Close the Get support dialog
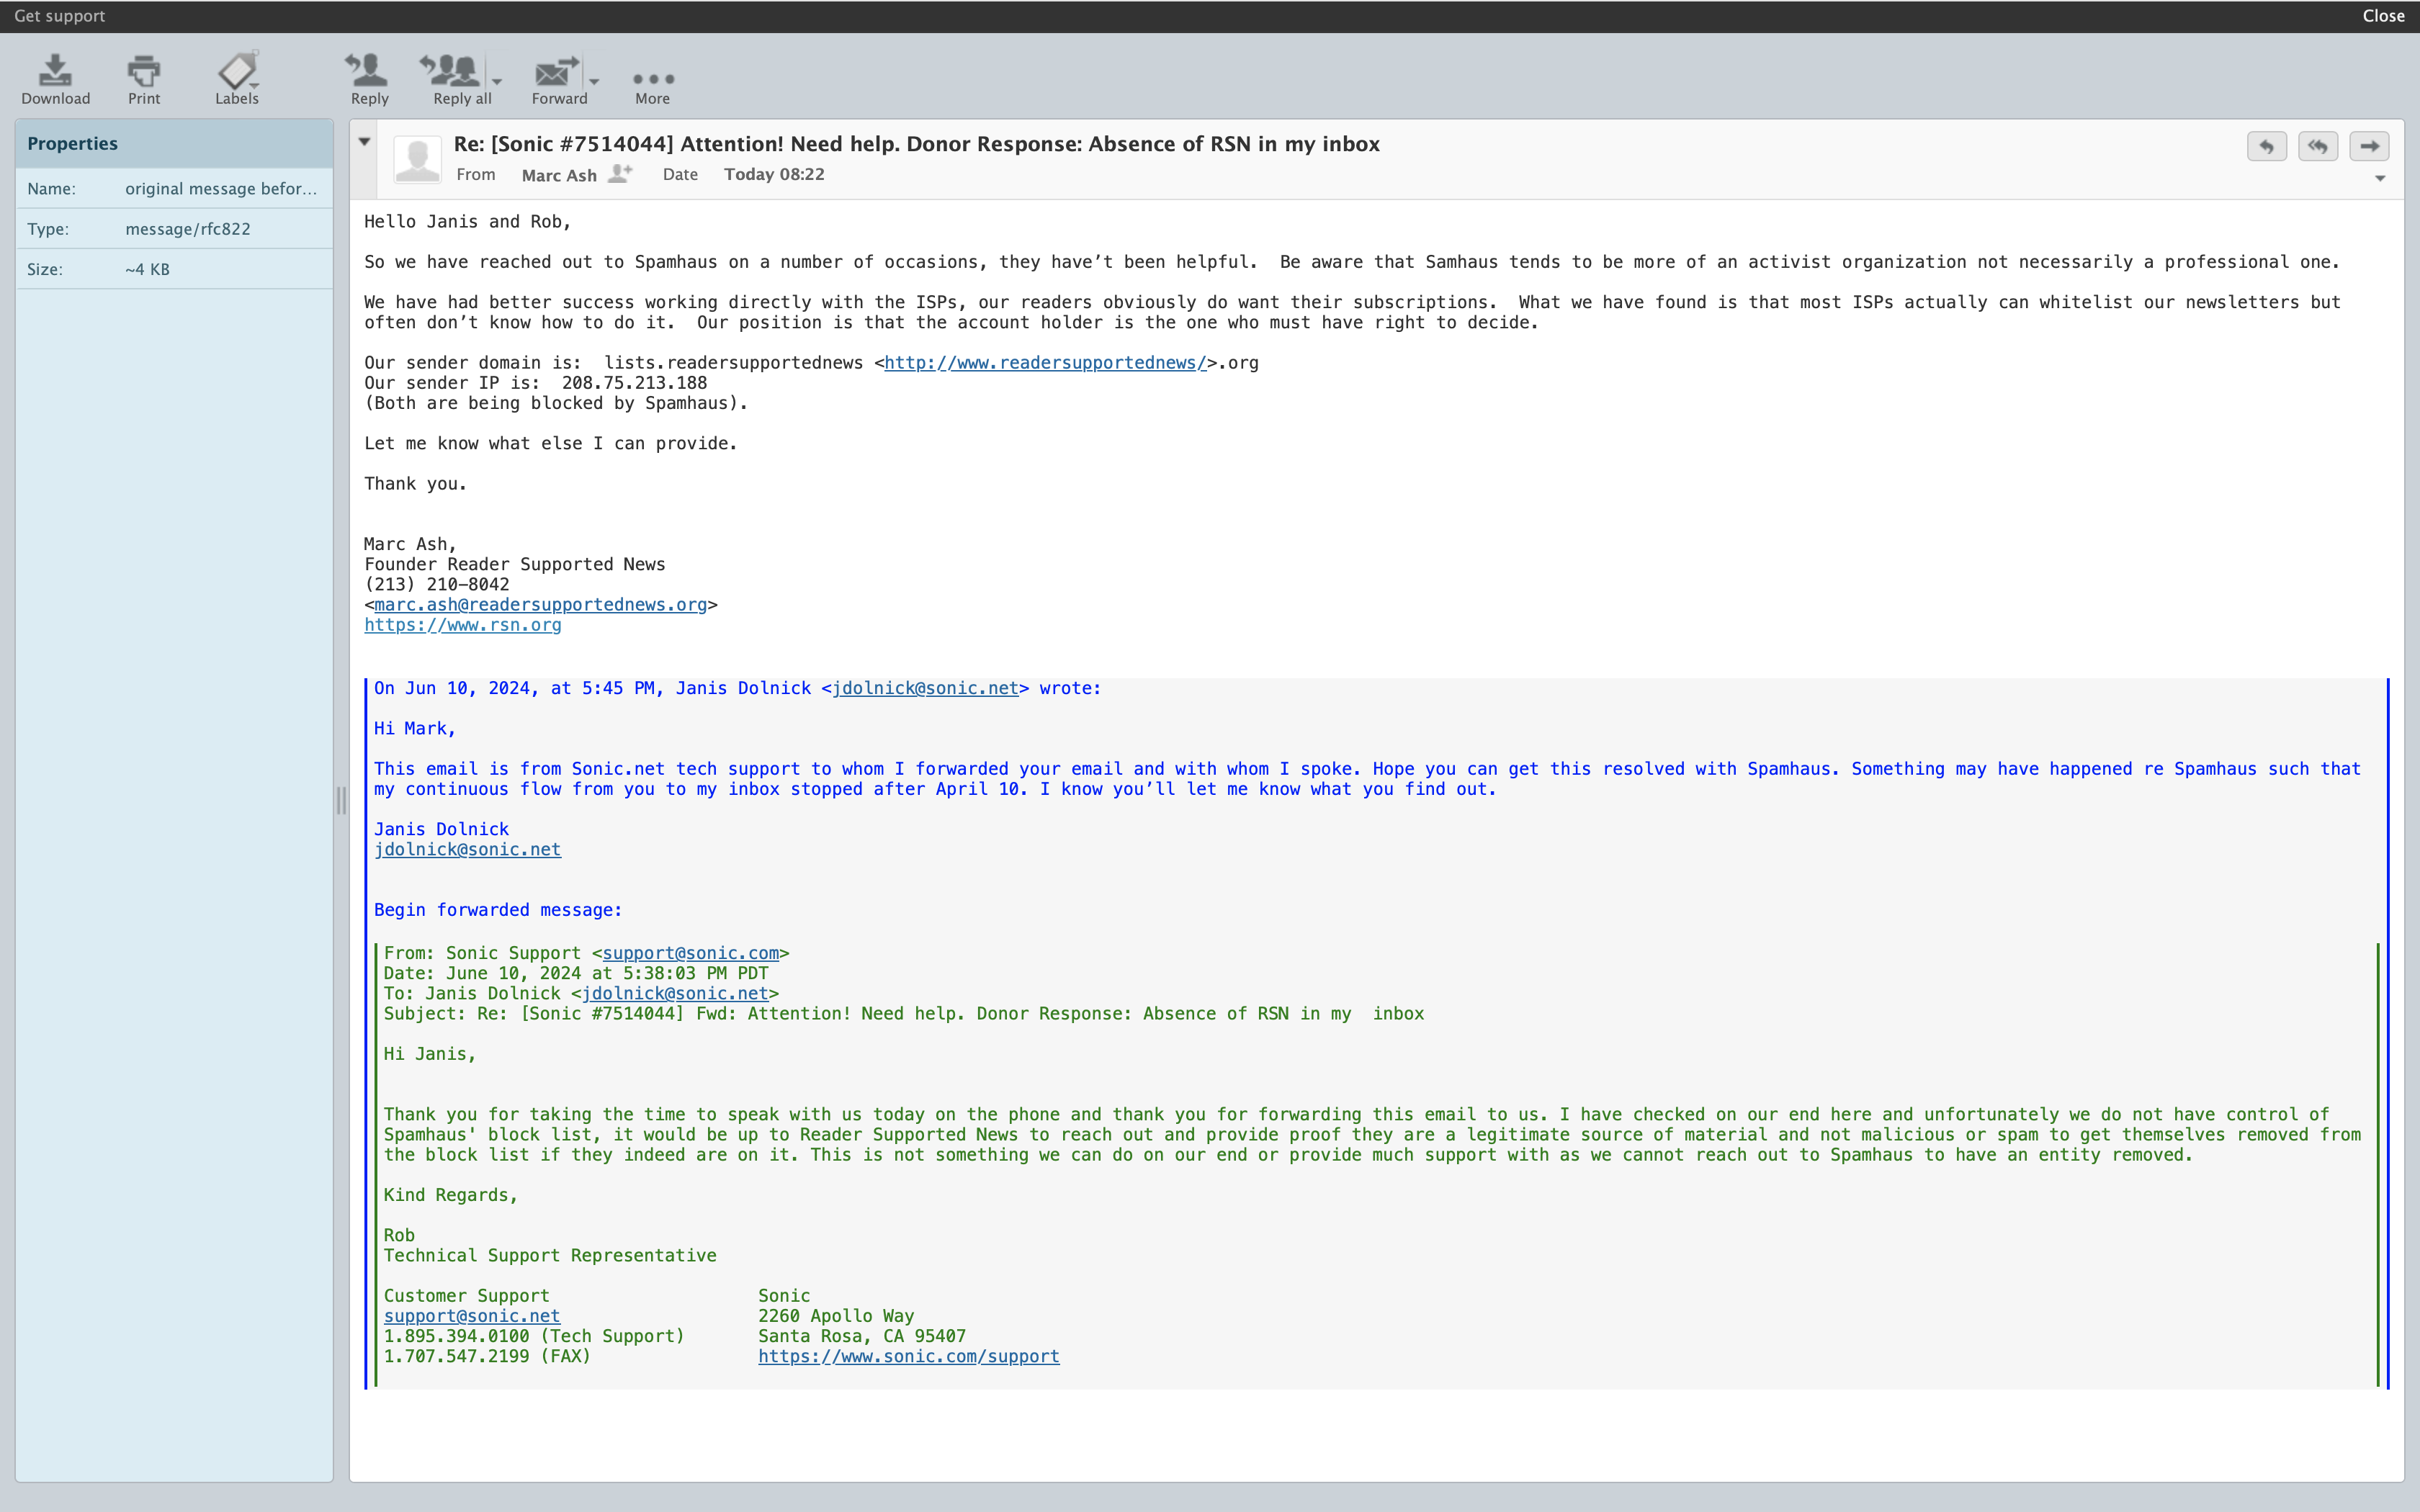This screenshot has width=2420, height=1512. pos(2383,16)
